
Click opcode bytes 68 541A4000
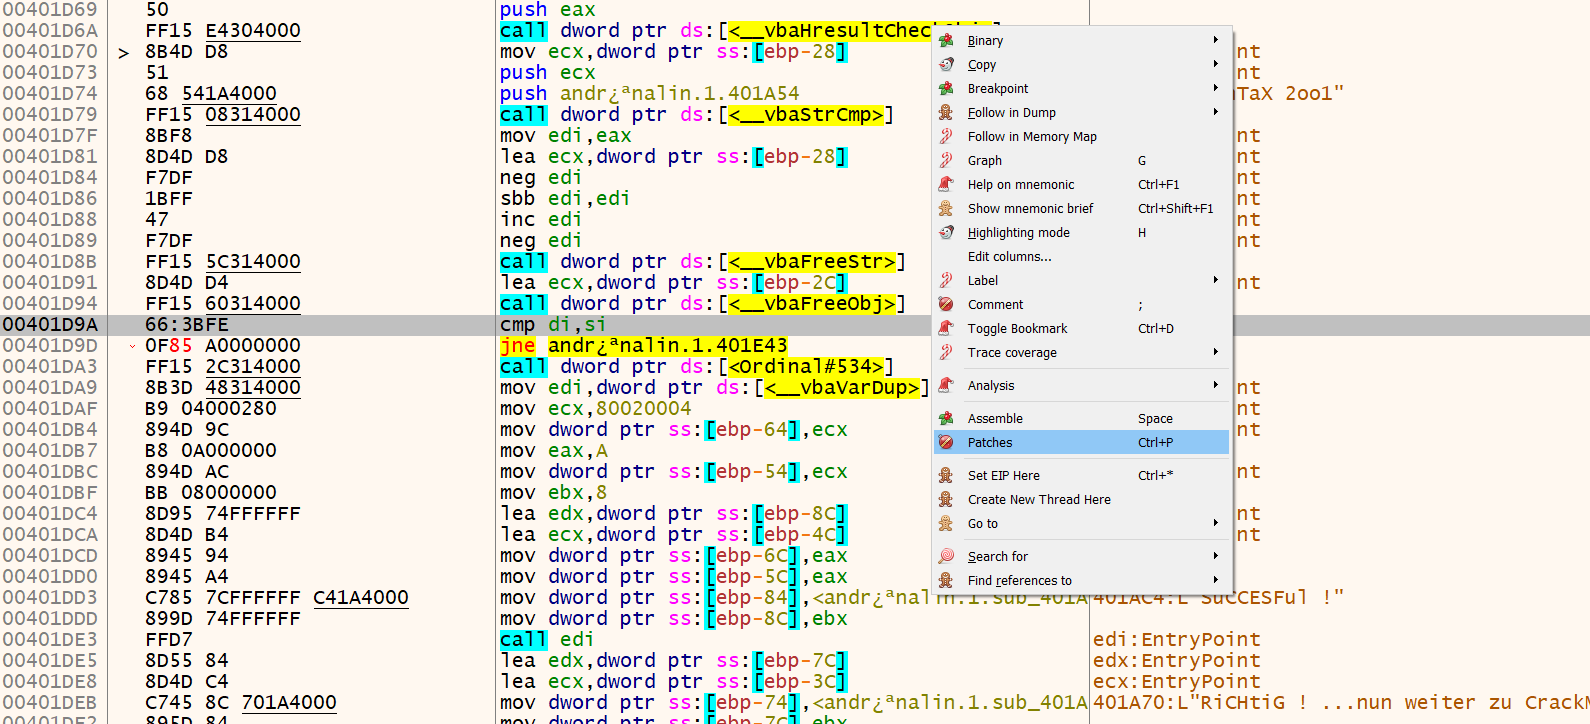coord(211,94)
